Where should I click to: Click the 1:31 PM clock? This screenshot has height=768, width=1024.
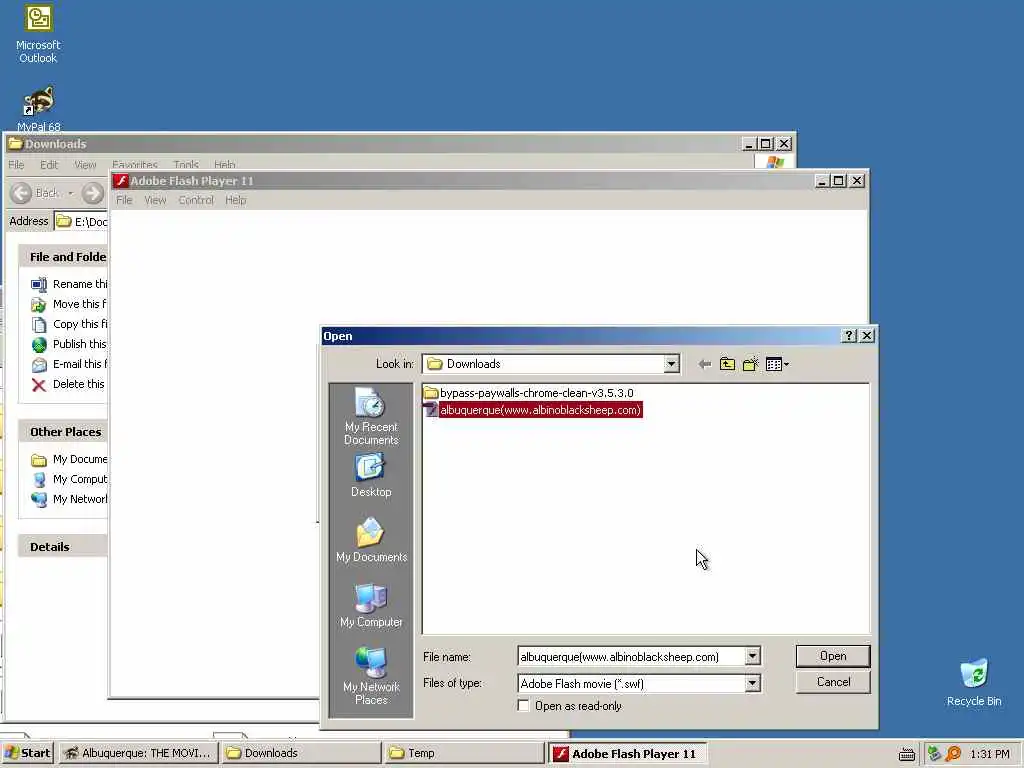point(990,754)
